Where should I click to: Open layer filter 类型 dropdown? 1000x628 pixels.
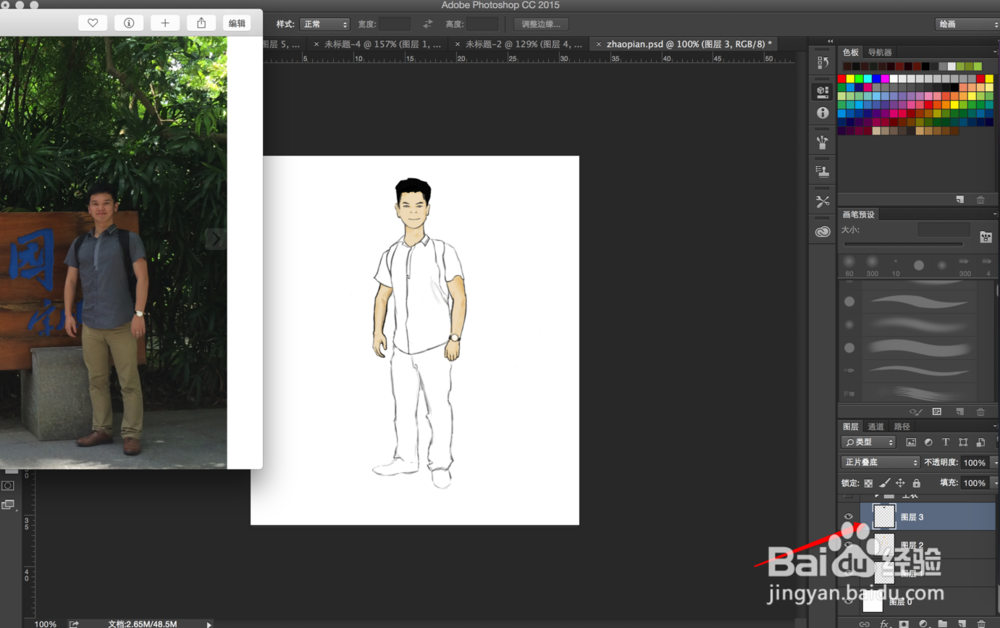869,442
